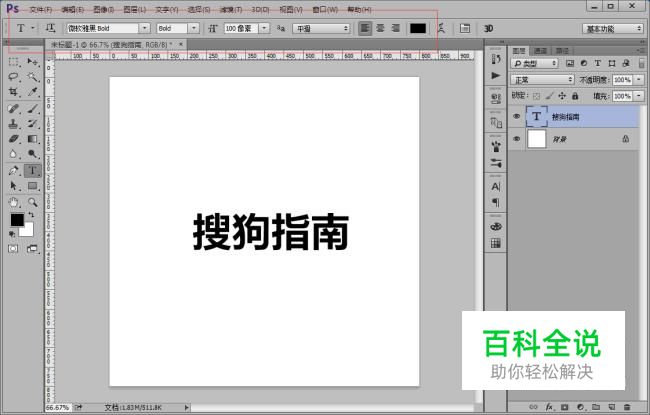
Task: Open the opacity 100% slider arrow
Action: (639, 80)
